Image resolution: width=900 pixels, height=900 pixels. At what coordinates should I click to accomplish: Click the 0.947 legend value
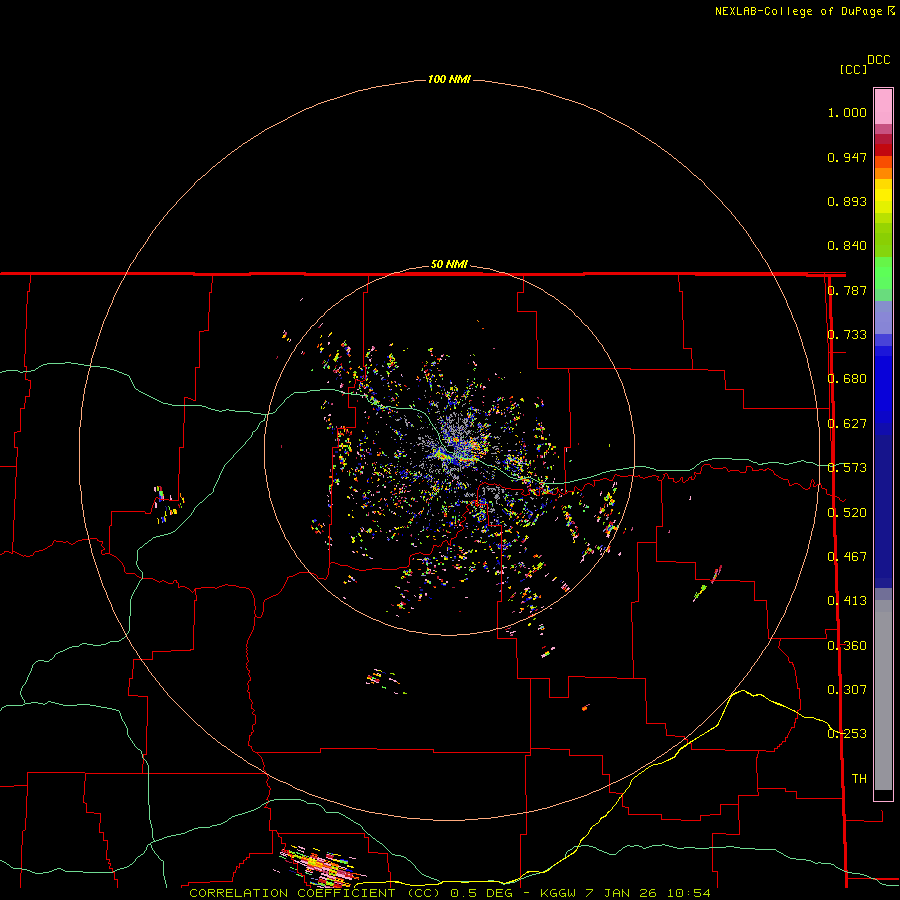click(x=847, y=157)
